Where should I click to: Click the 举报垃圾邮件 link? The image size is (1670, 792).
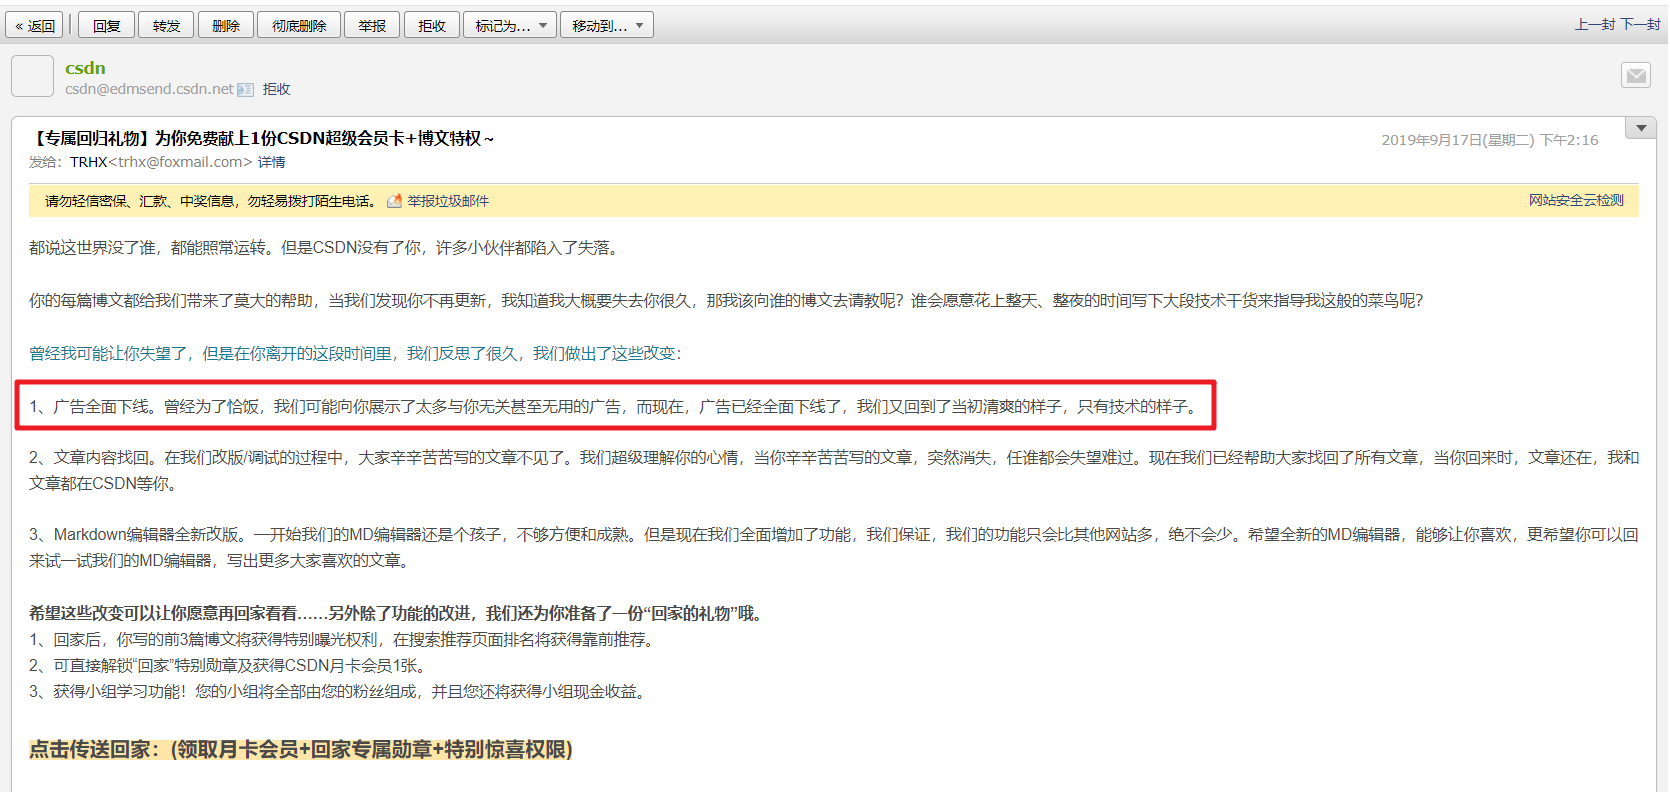[x=448, y=201]
